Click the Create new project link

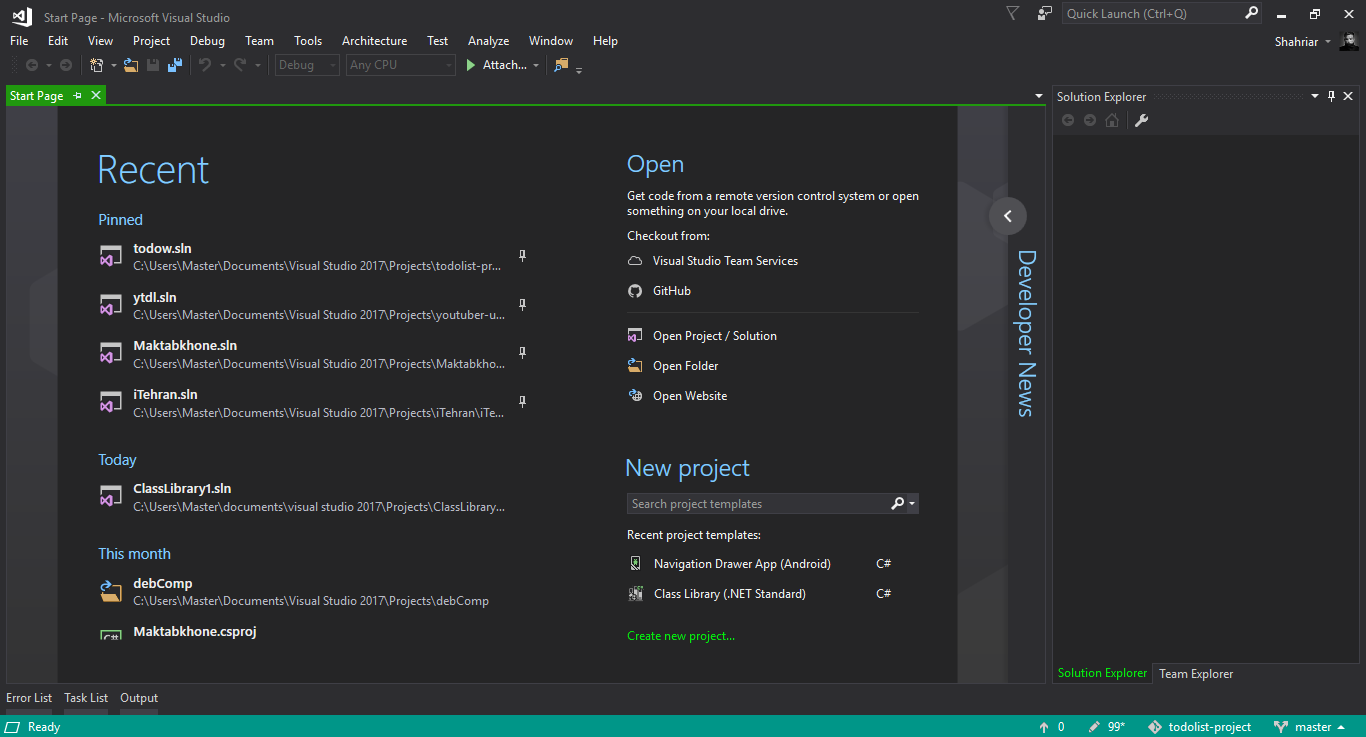[x=681, y=636]
